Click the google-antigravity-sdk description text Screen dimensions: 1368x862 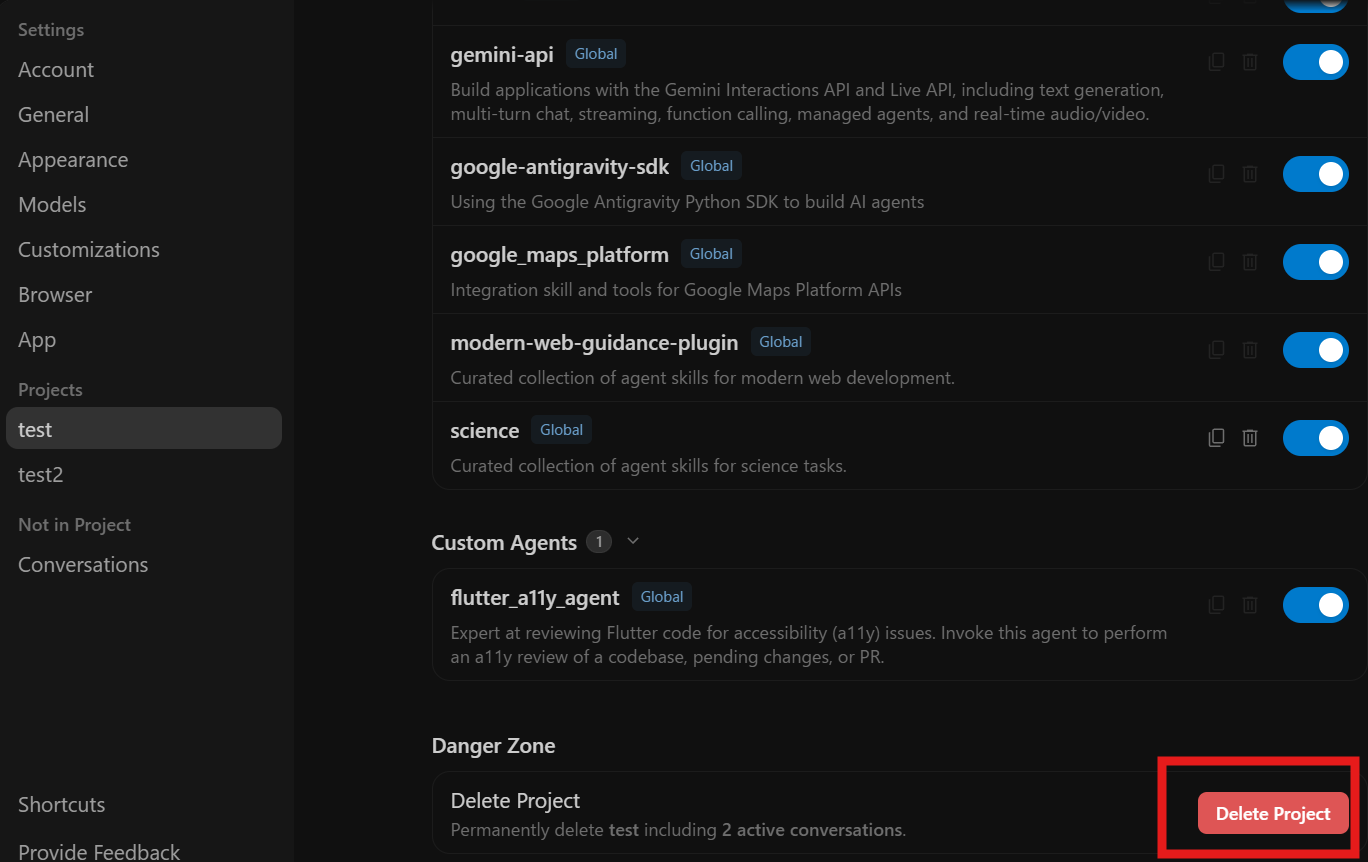pyautogui.click(x=687, y=202)
